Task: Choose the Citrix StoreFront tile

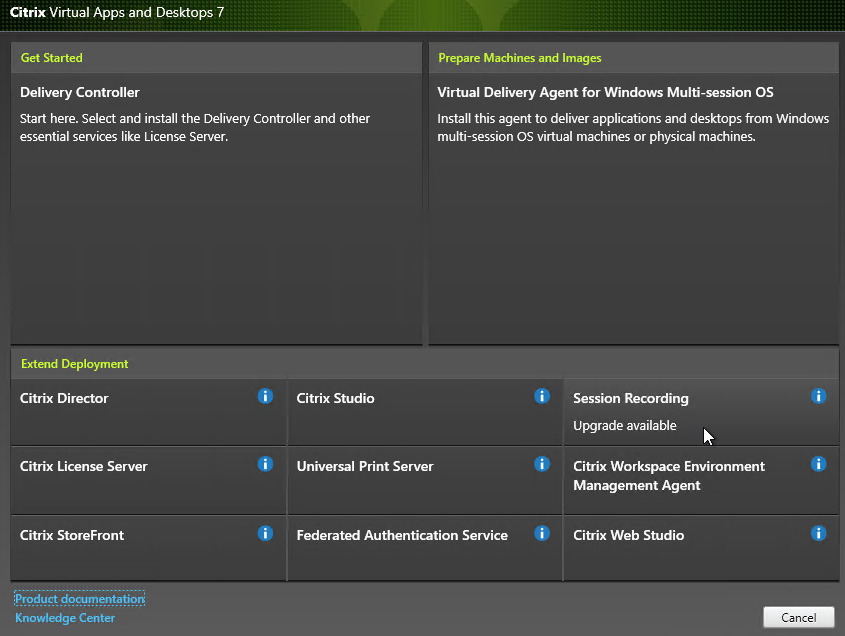Action: tap(148, 549)
